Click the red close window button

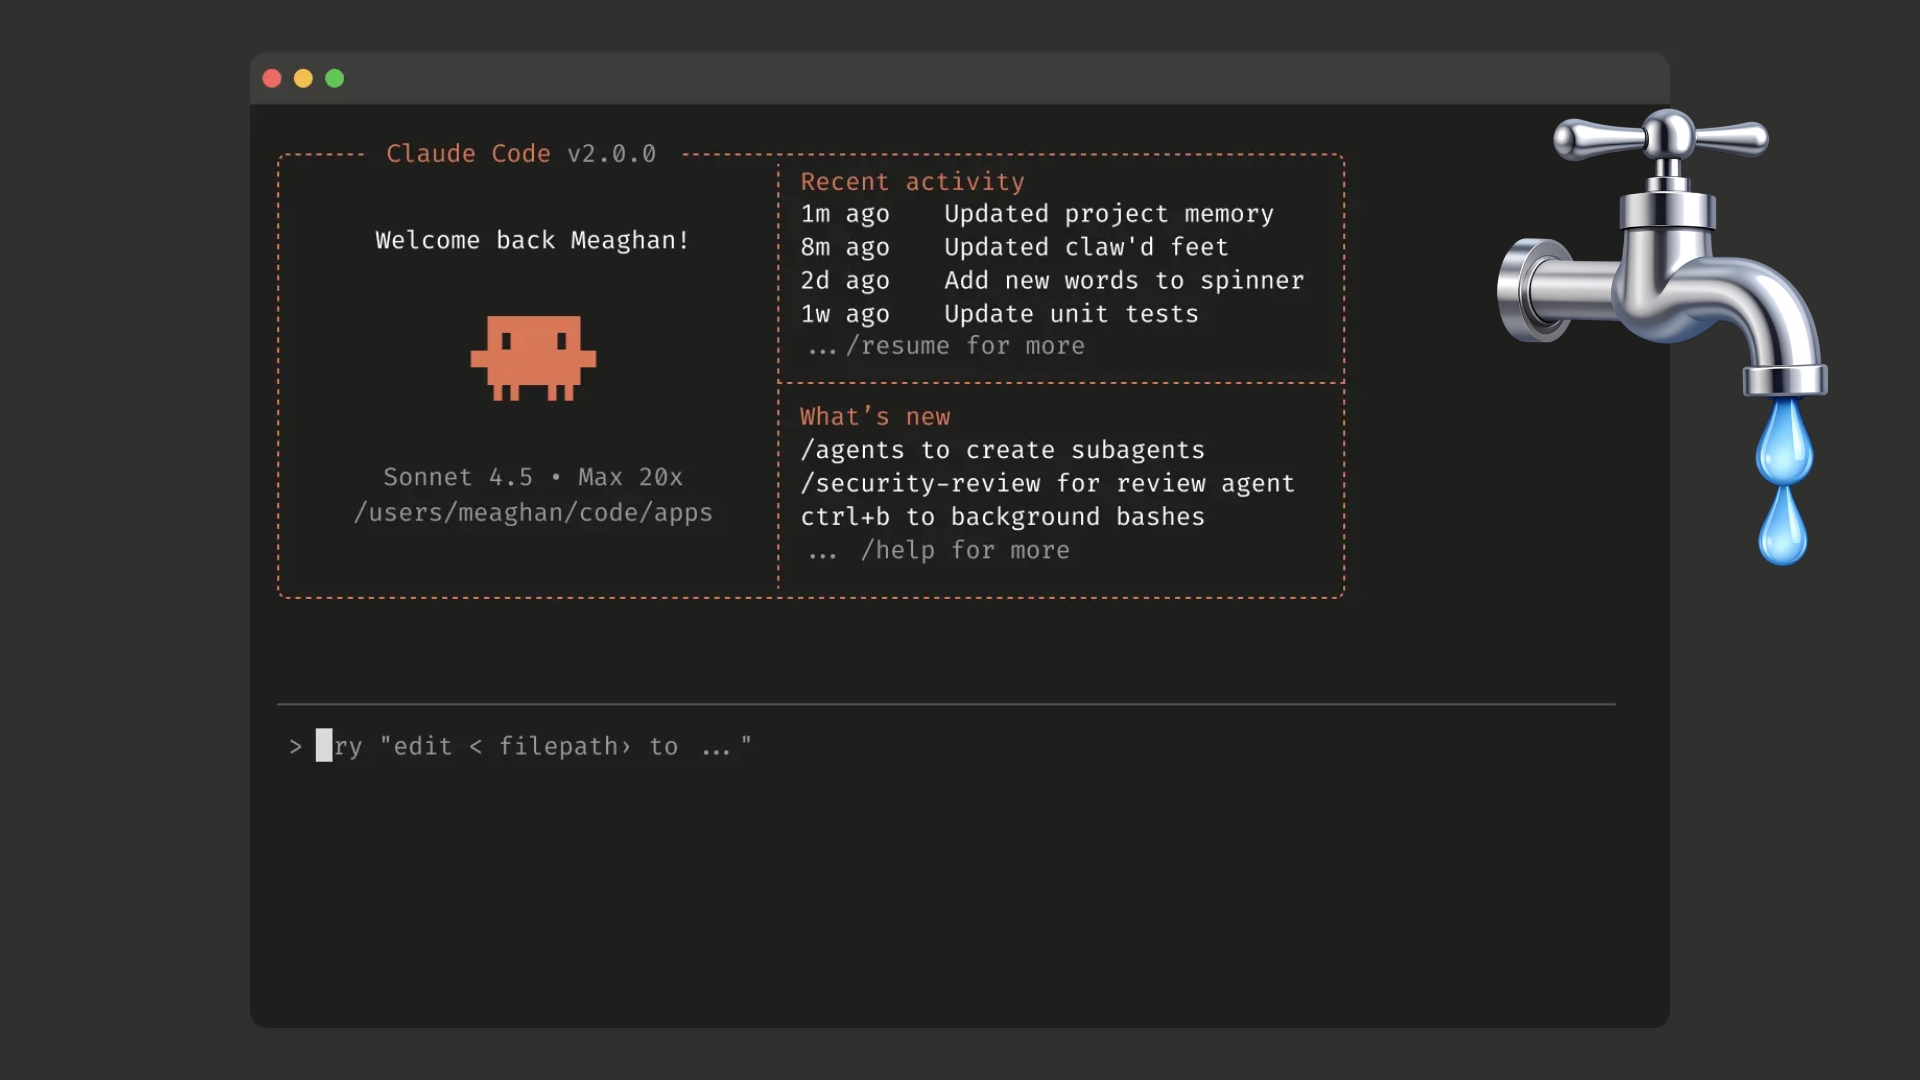(x=272, y=78)
